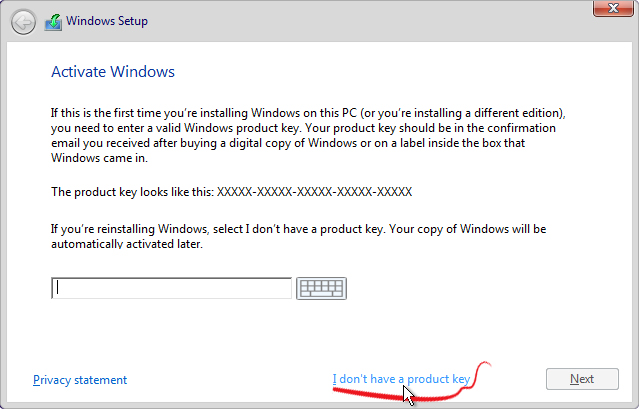The width and height of the screenshot is (639, 409).
Task: Click the "automatically activated later" text line
Action: pyautogui.click(x=127, y=244)
